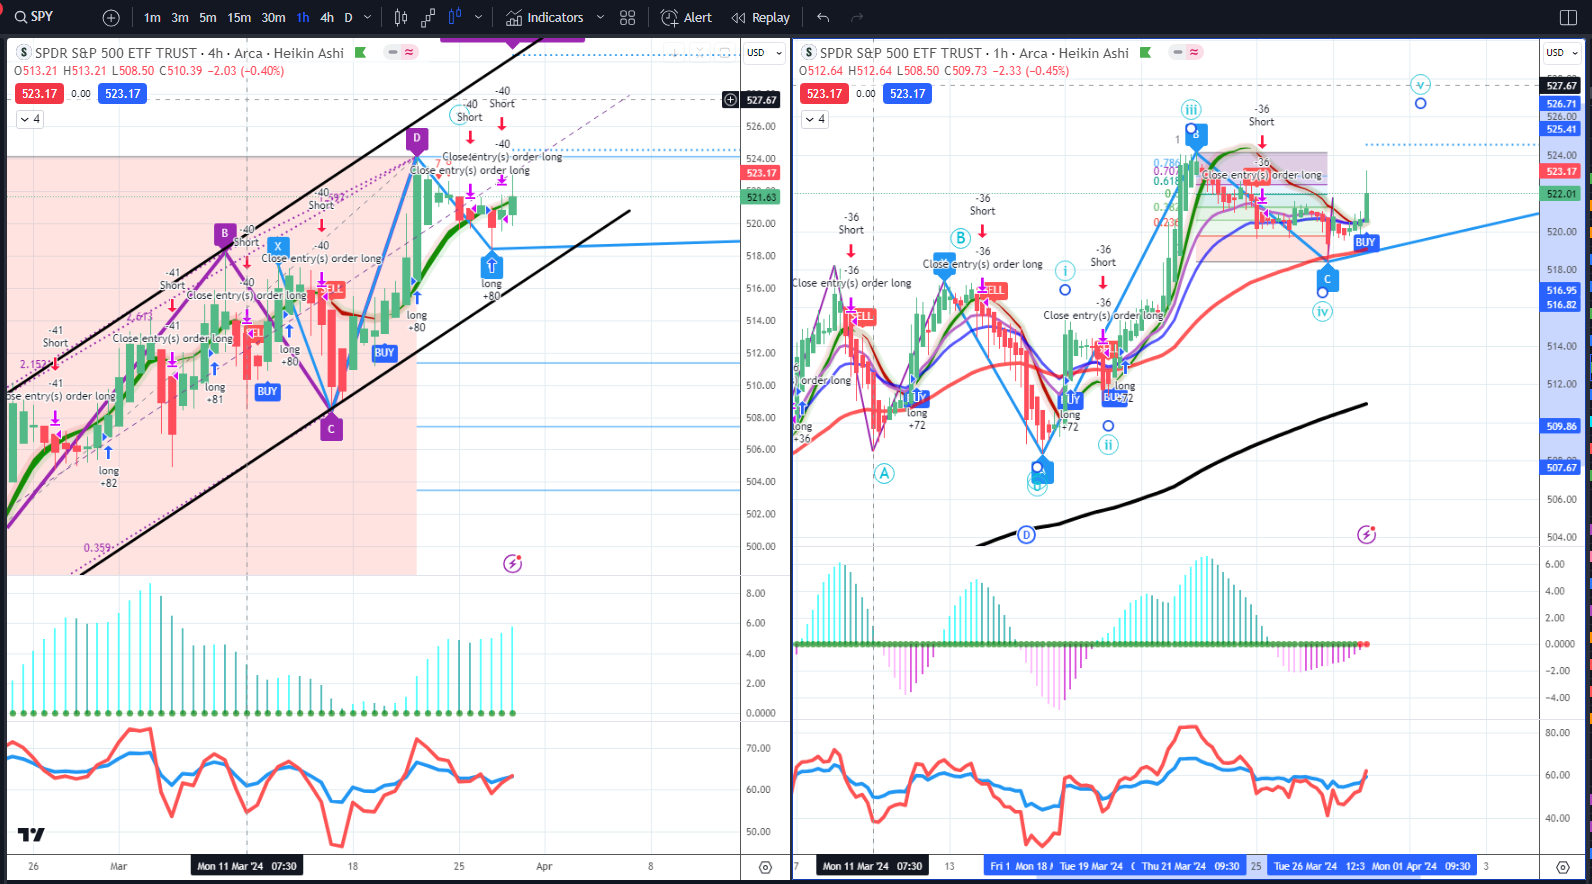The height and width of the screenshot is (884, 1592).
Task: Click the circled A wave label on 1h chart
Action: (884, 474)
